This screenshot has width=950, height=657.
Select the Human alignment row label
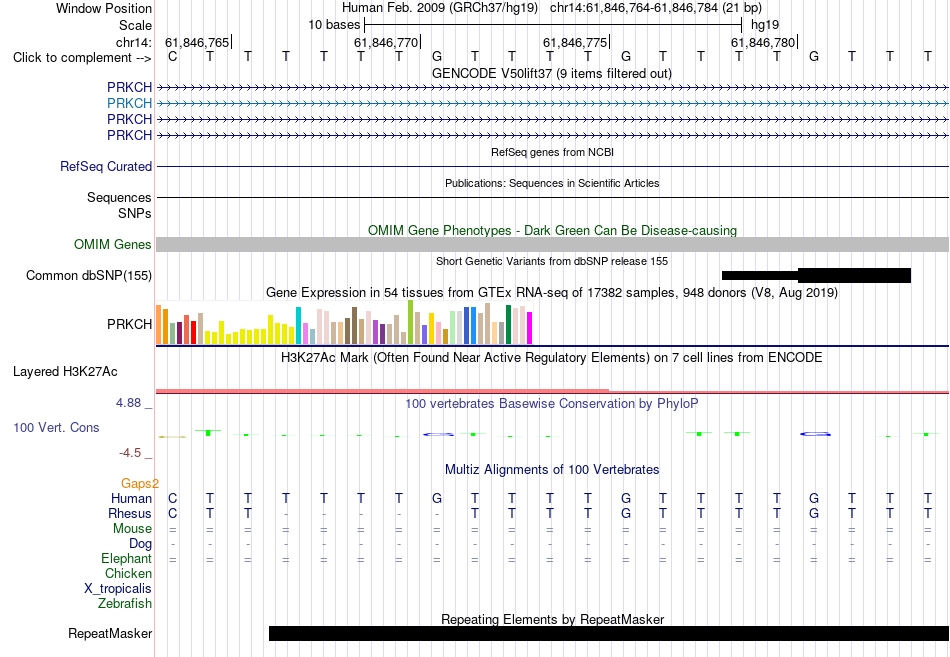coord(131,498)
